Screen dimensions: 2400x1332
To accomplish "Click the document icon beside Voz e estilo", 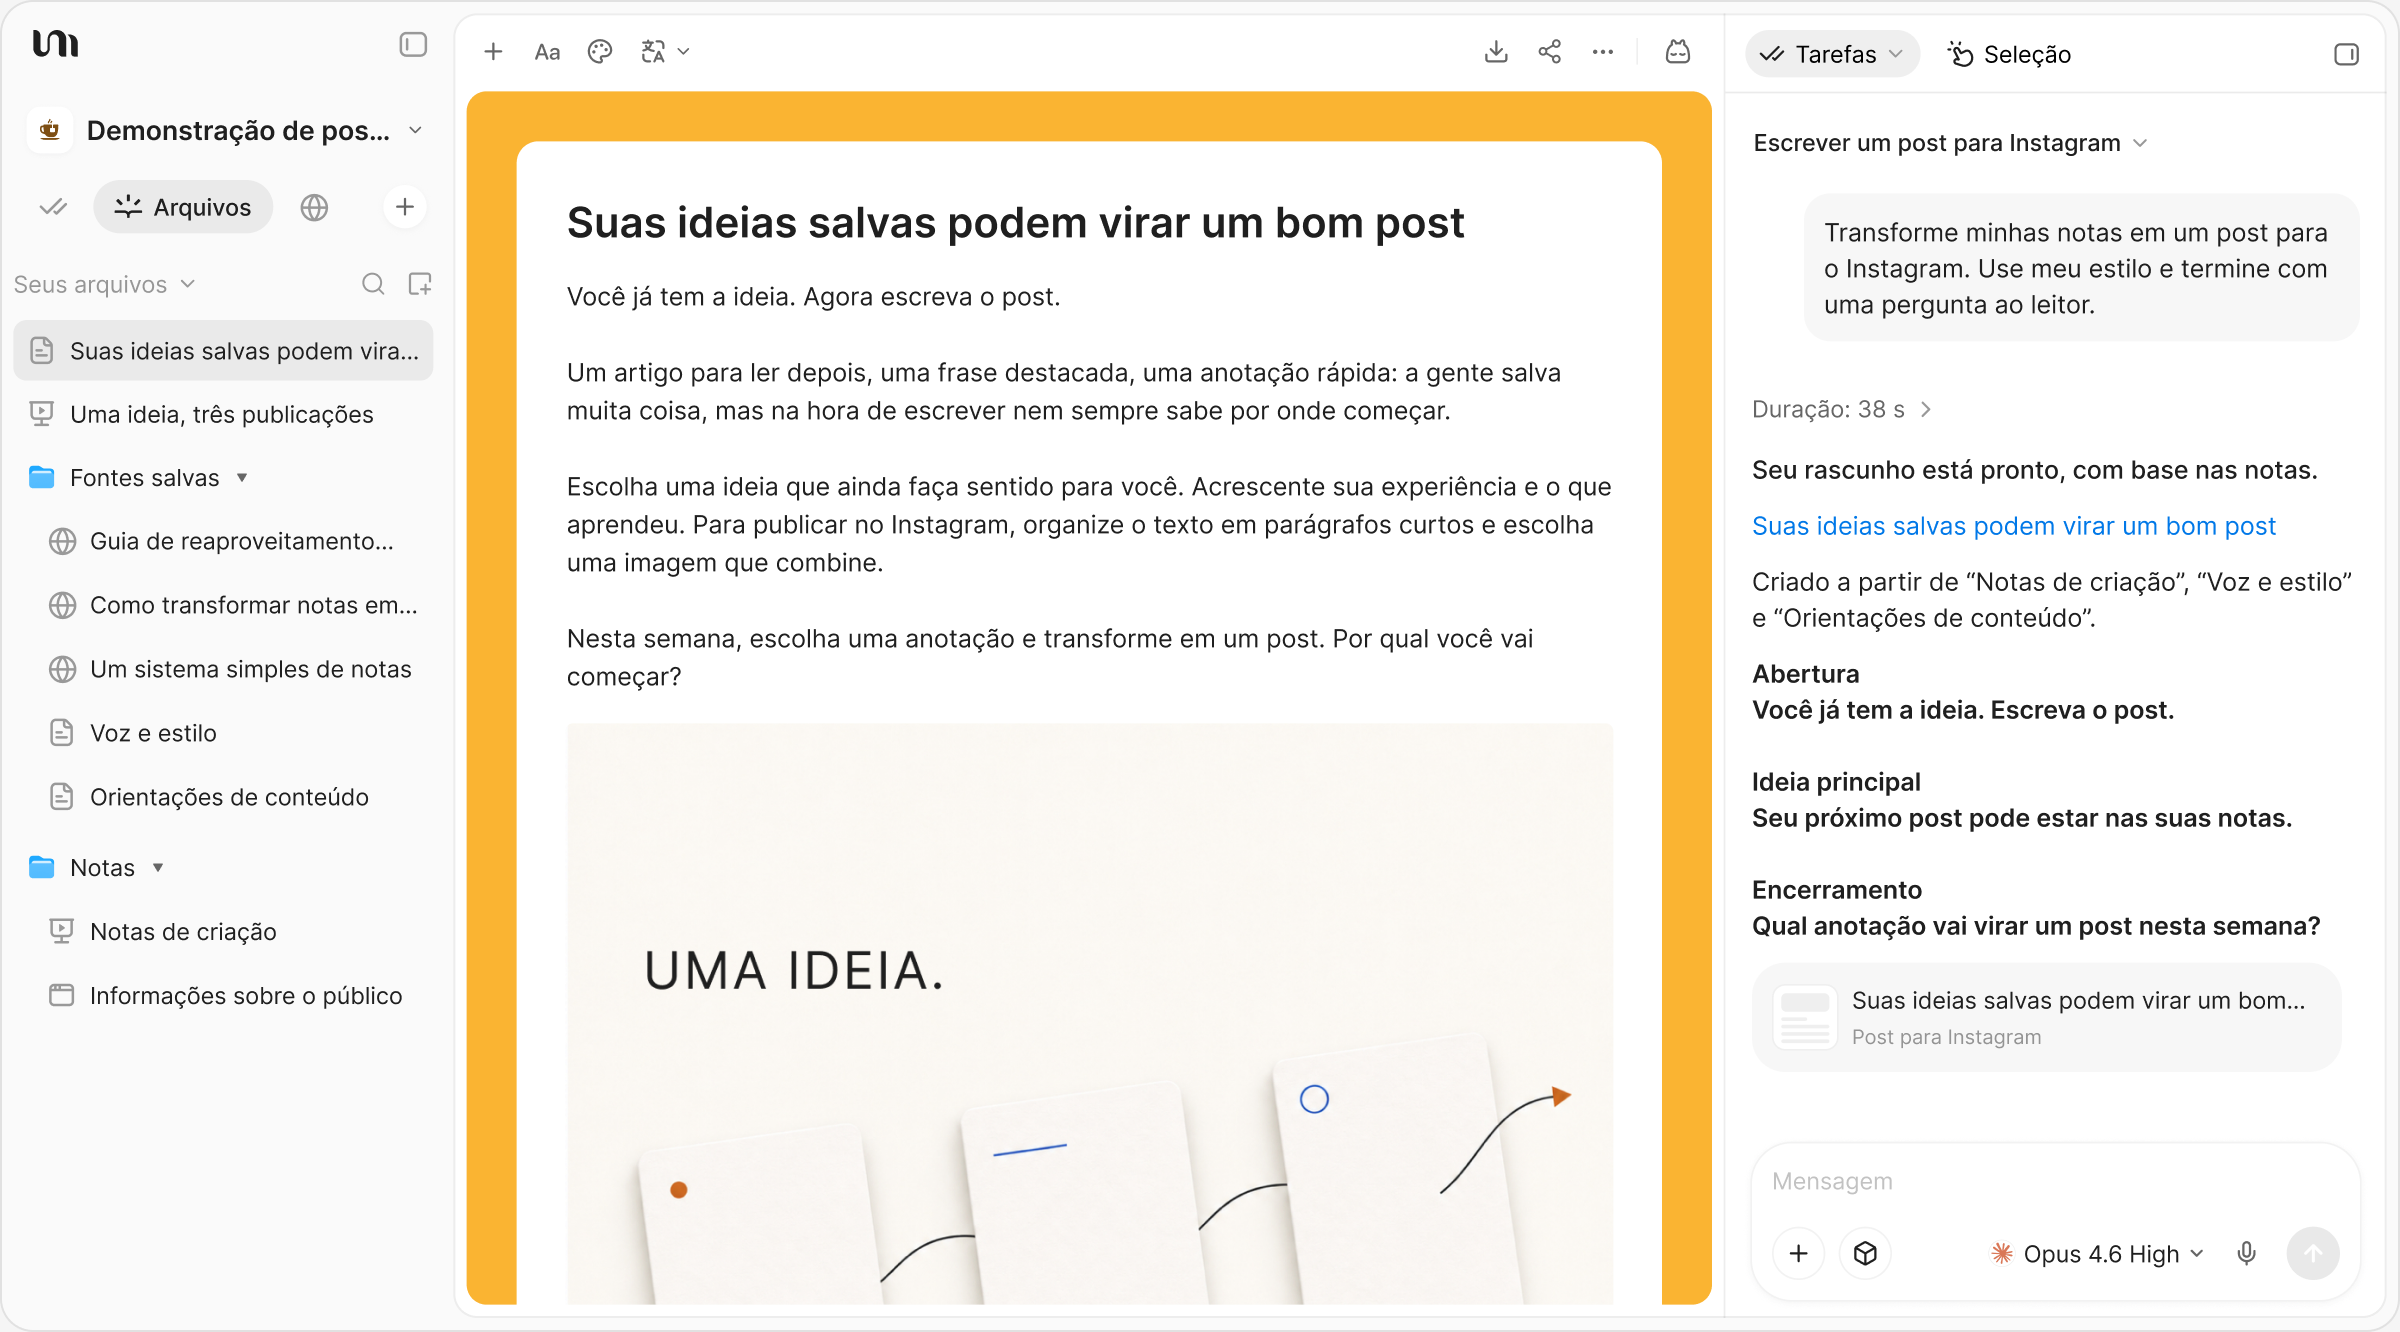I will 62,734.
